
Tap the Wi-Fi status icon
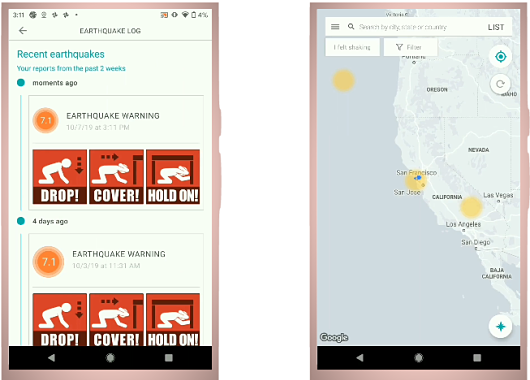tap(185, 15)
